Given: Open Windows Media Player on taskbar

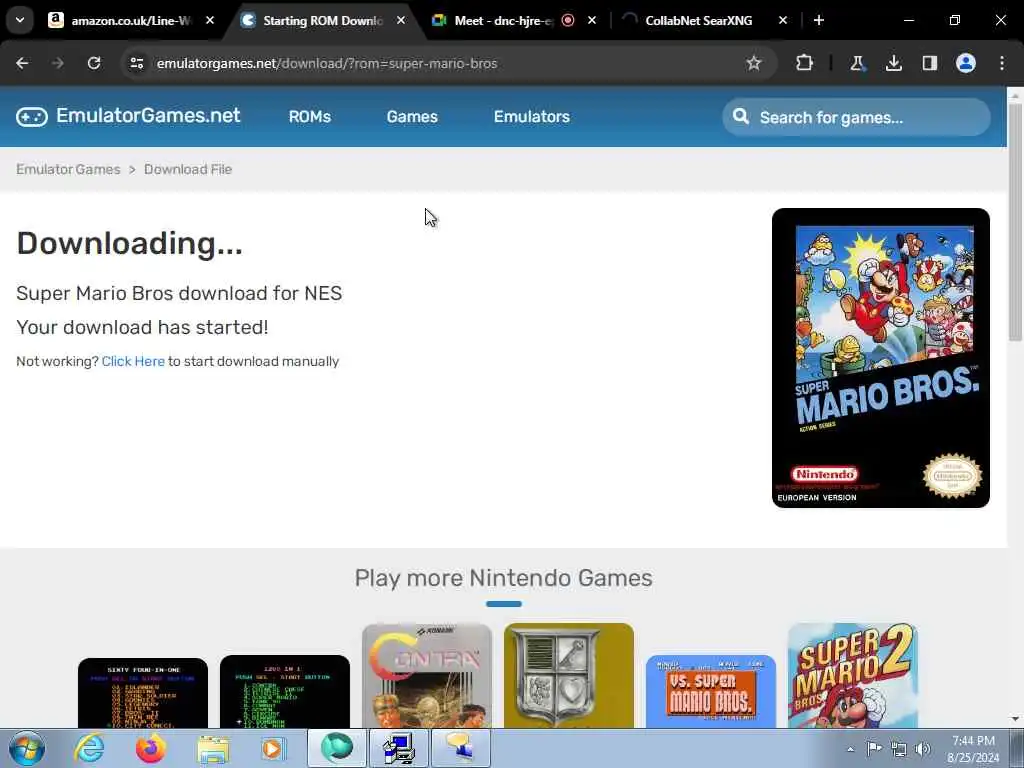Looking at the screenshot, I should 273,748.
